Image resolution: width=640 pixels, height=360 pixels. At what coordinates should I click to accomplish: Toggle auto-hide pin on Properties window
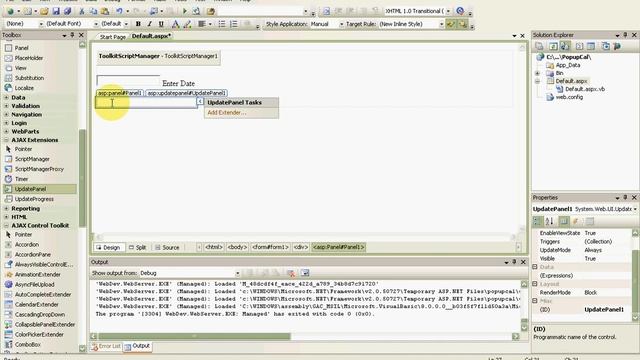click(x=625, y=198)
